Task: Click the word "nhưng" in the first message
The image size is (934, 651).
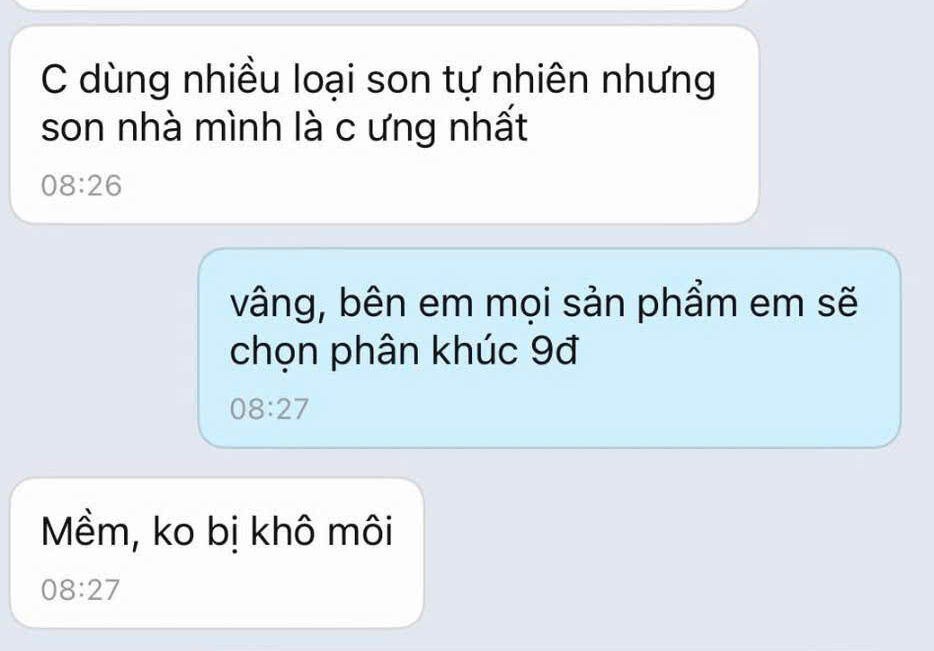Action: (658, 82)
